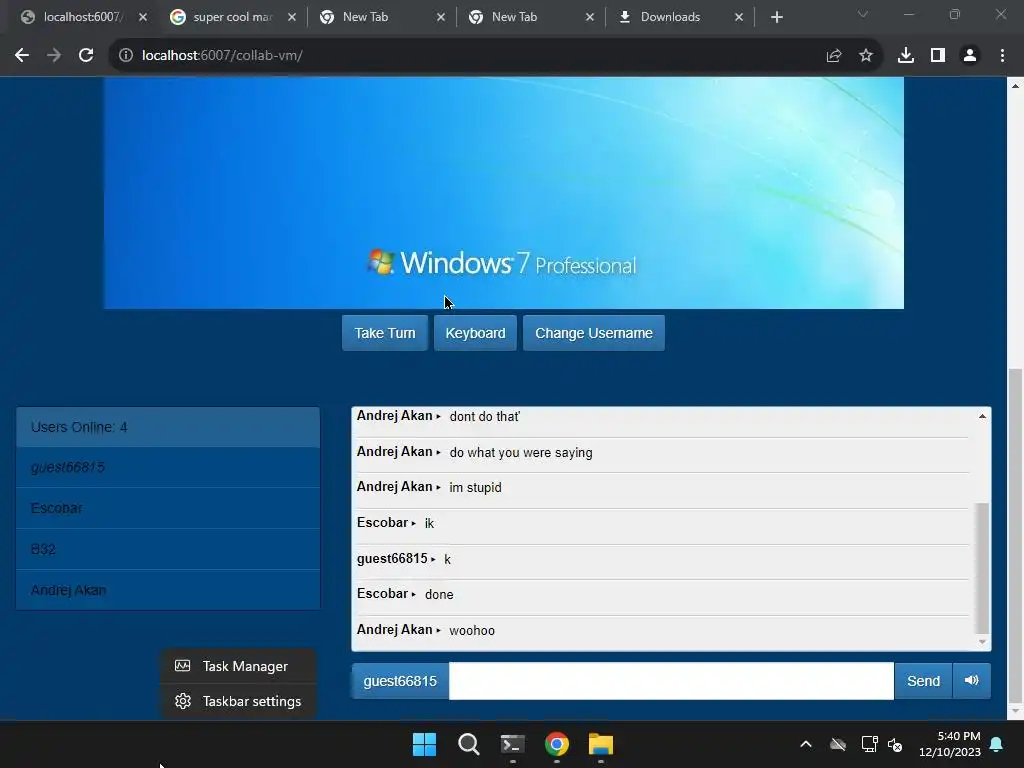The width and height of the screenshot is (1024, 768).
Task: Open Google Chrome from taskbar
Action: 556,744
